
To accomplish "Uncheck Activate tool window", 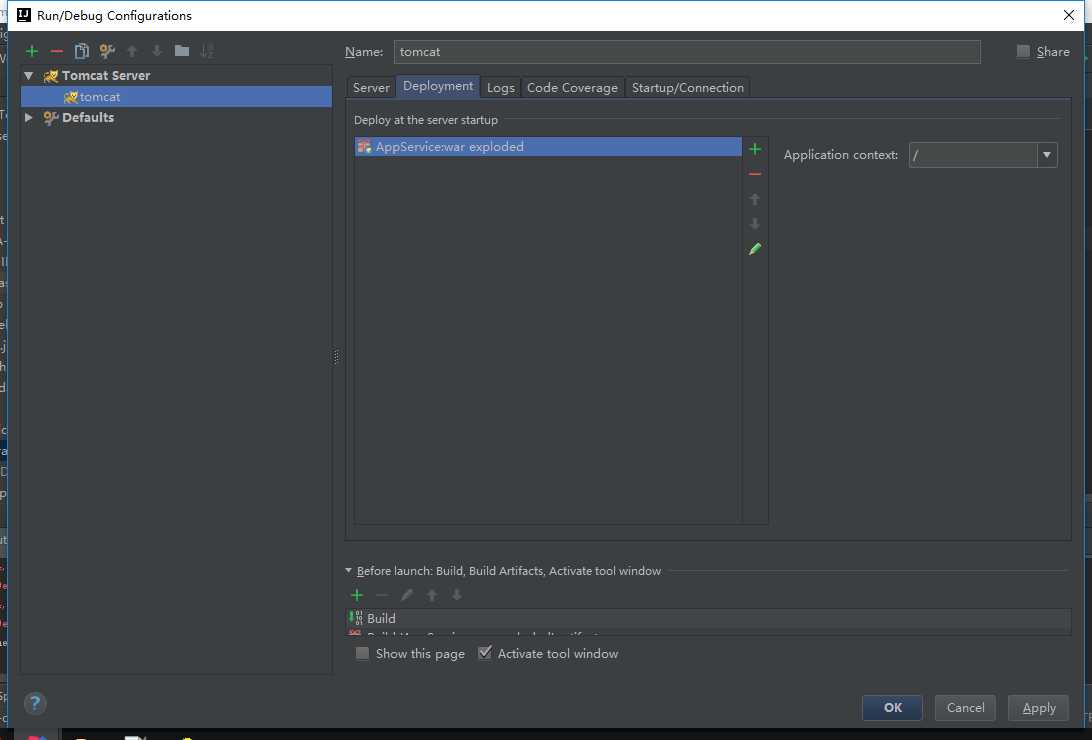I will (x=485, y=653).
